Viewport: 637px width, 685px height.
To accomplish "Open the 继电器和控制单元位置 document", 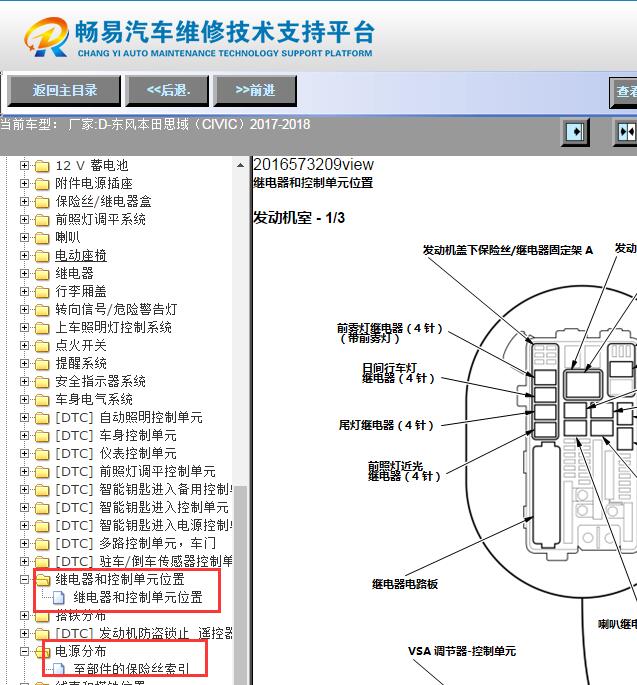I will click(138, 597).
